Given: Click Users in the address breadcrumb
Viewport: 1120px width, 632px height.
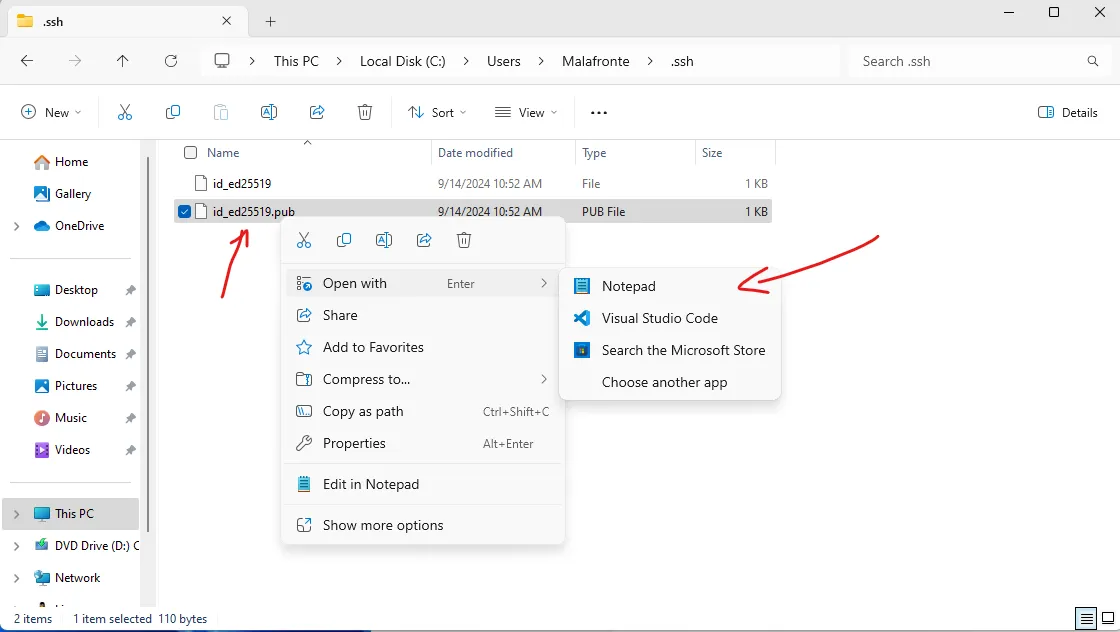Looking at the screenshot, I should coord(504,61).
